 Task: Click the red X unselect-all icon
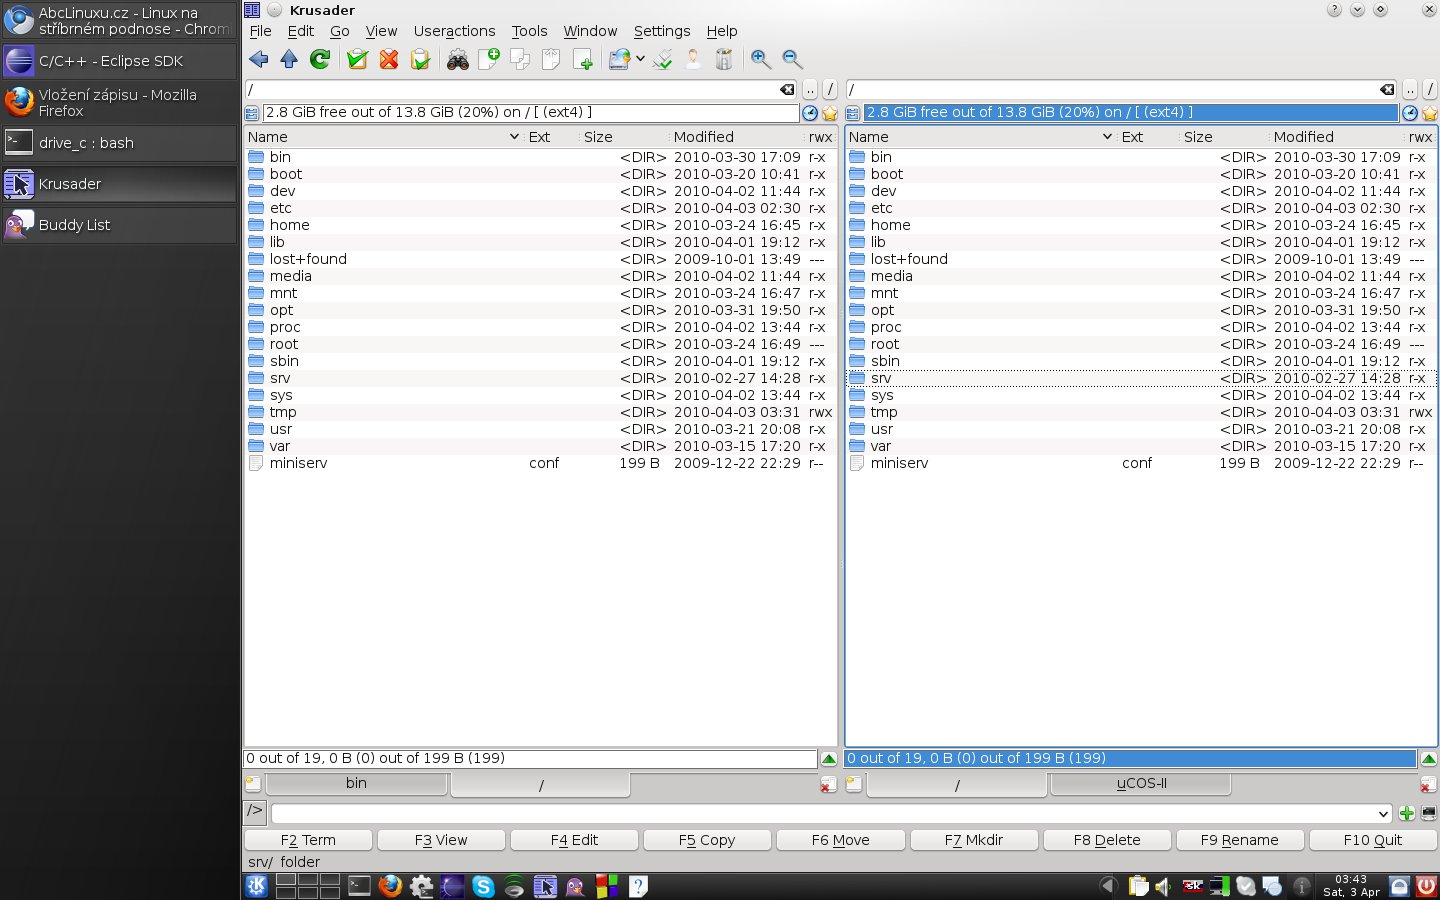click(x=389, y=60)
